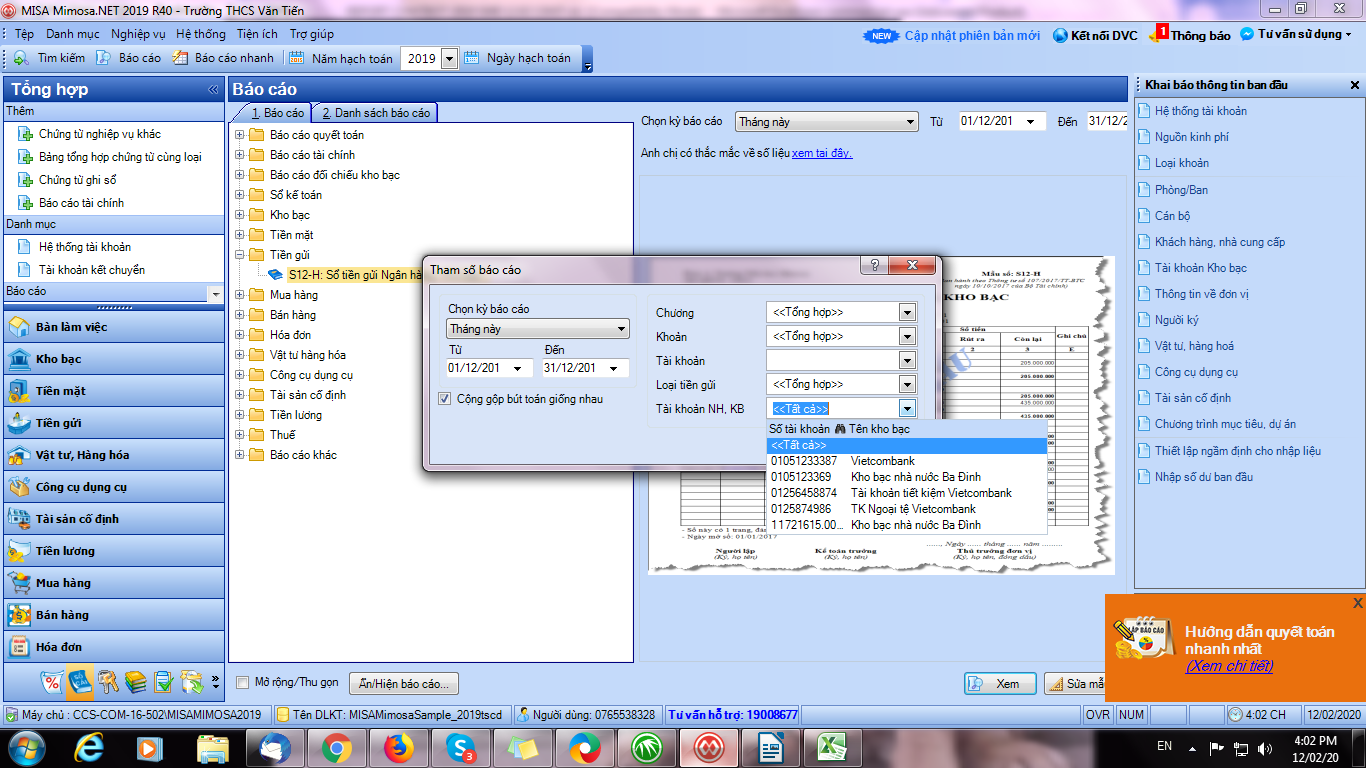The image size is (1366, 768).
Task: Open the Danh mục menu
Action: pyautogui.click(x=73, y=34)
